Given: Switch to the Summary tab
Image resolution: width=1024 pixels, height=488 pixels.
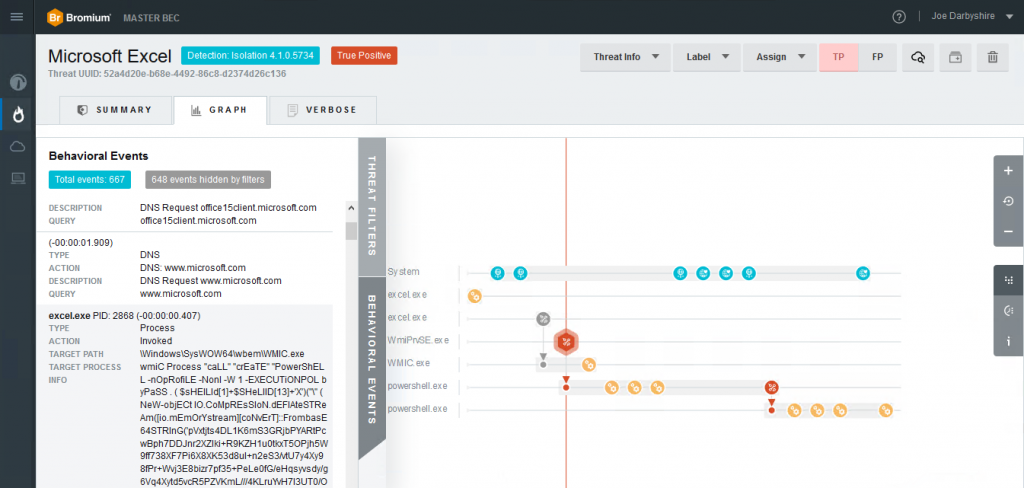Looking at the screenshot, I should coord(115,110).
